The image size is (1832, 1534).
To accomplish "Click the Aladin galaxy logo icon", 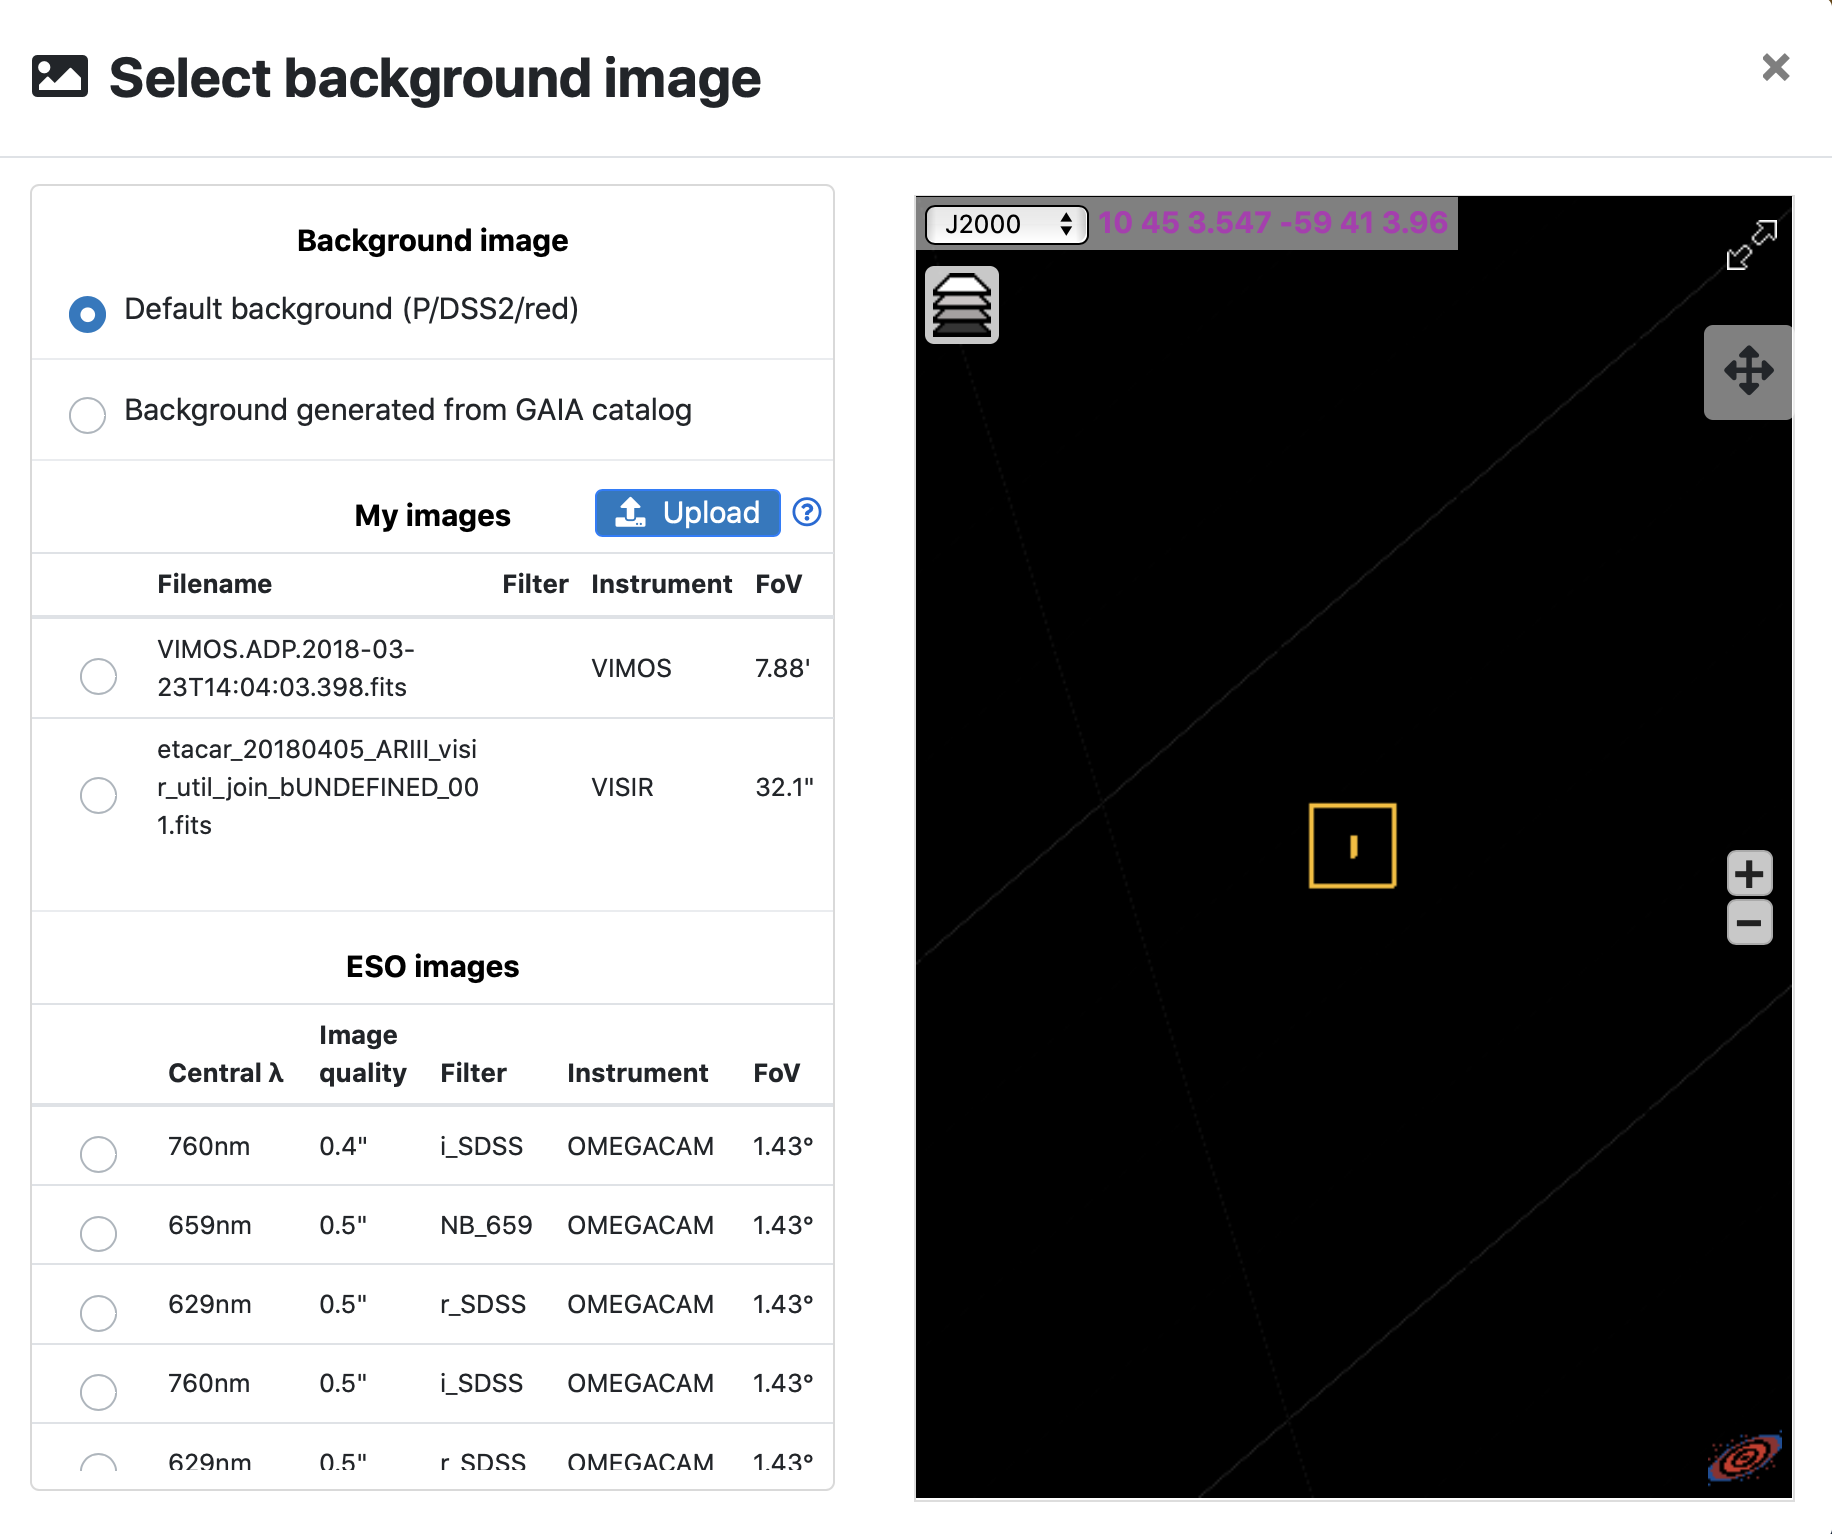I will pyautogui.click(x=1744, y=1457).
